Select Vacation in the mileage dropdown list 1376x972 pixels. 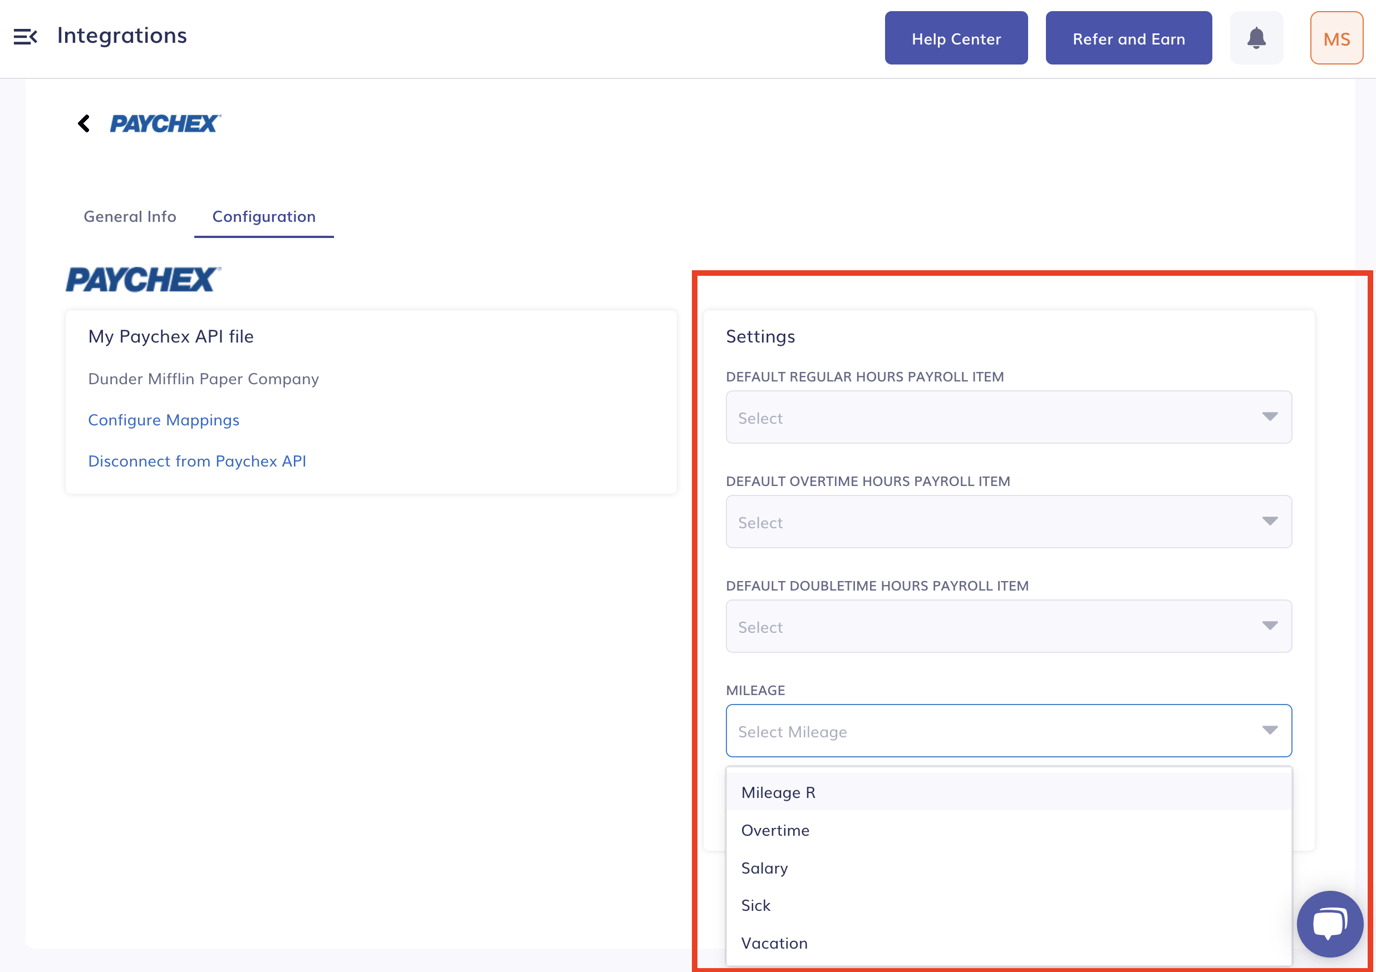(774, 942)
